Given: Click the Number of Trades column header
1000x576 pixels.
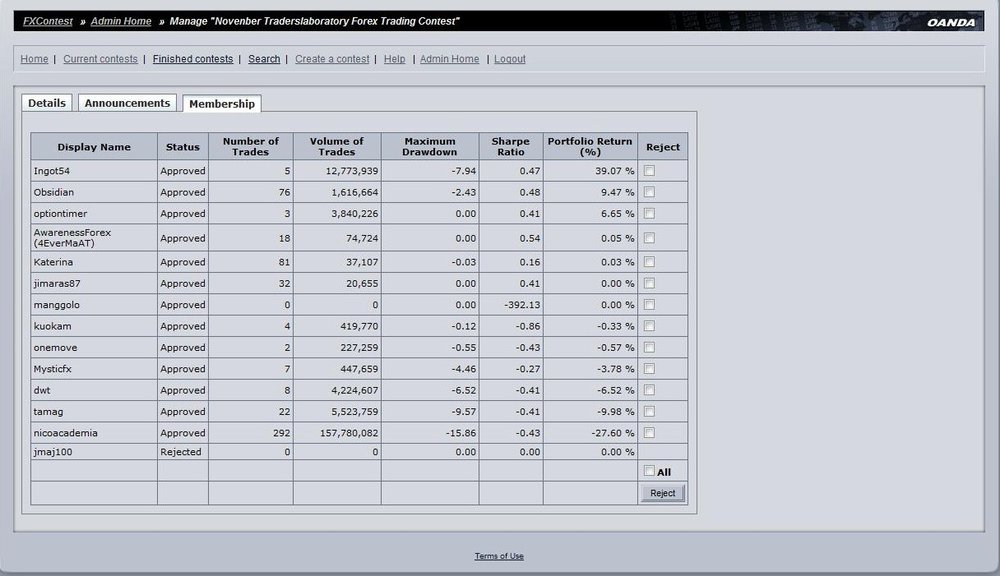Looking at the screenshot, I should [251, 147].
